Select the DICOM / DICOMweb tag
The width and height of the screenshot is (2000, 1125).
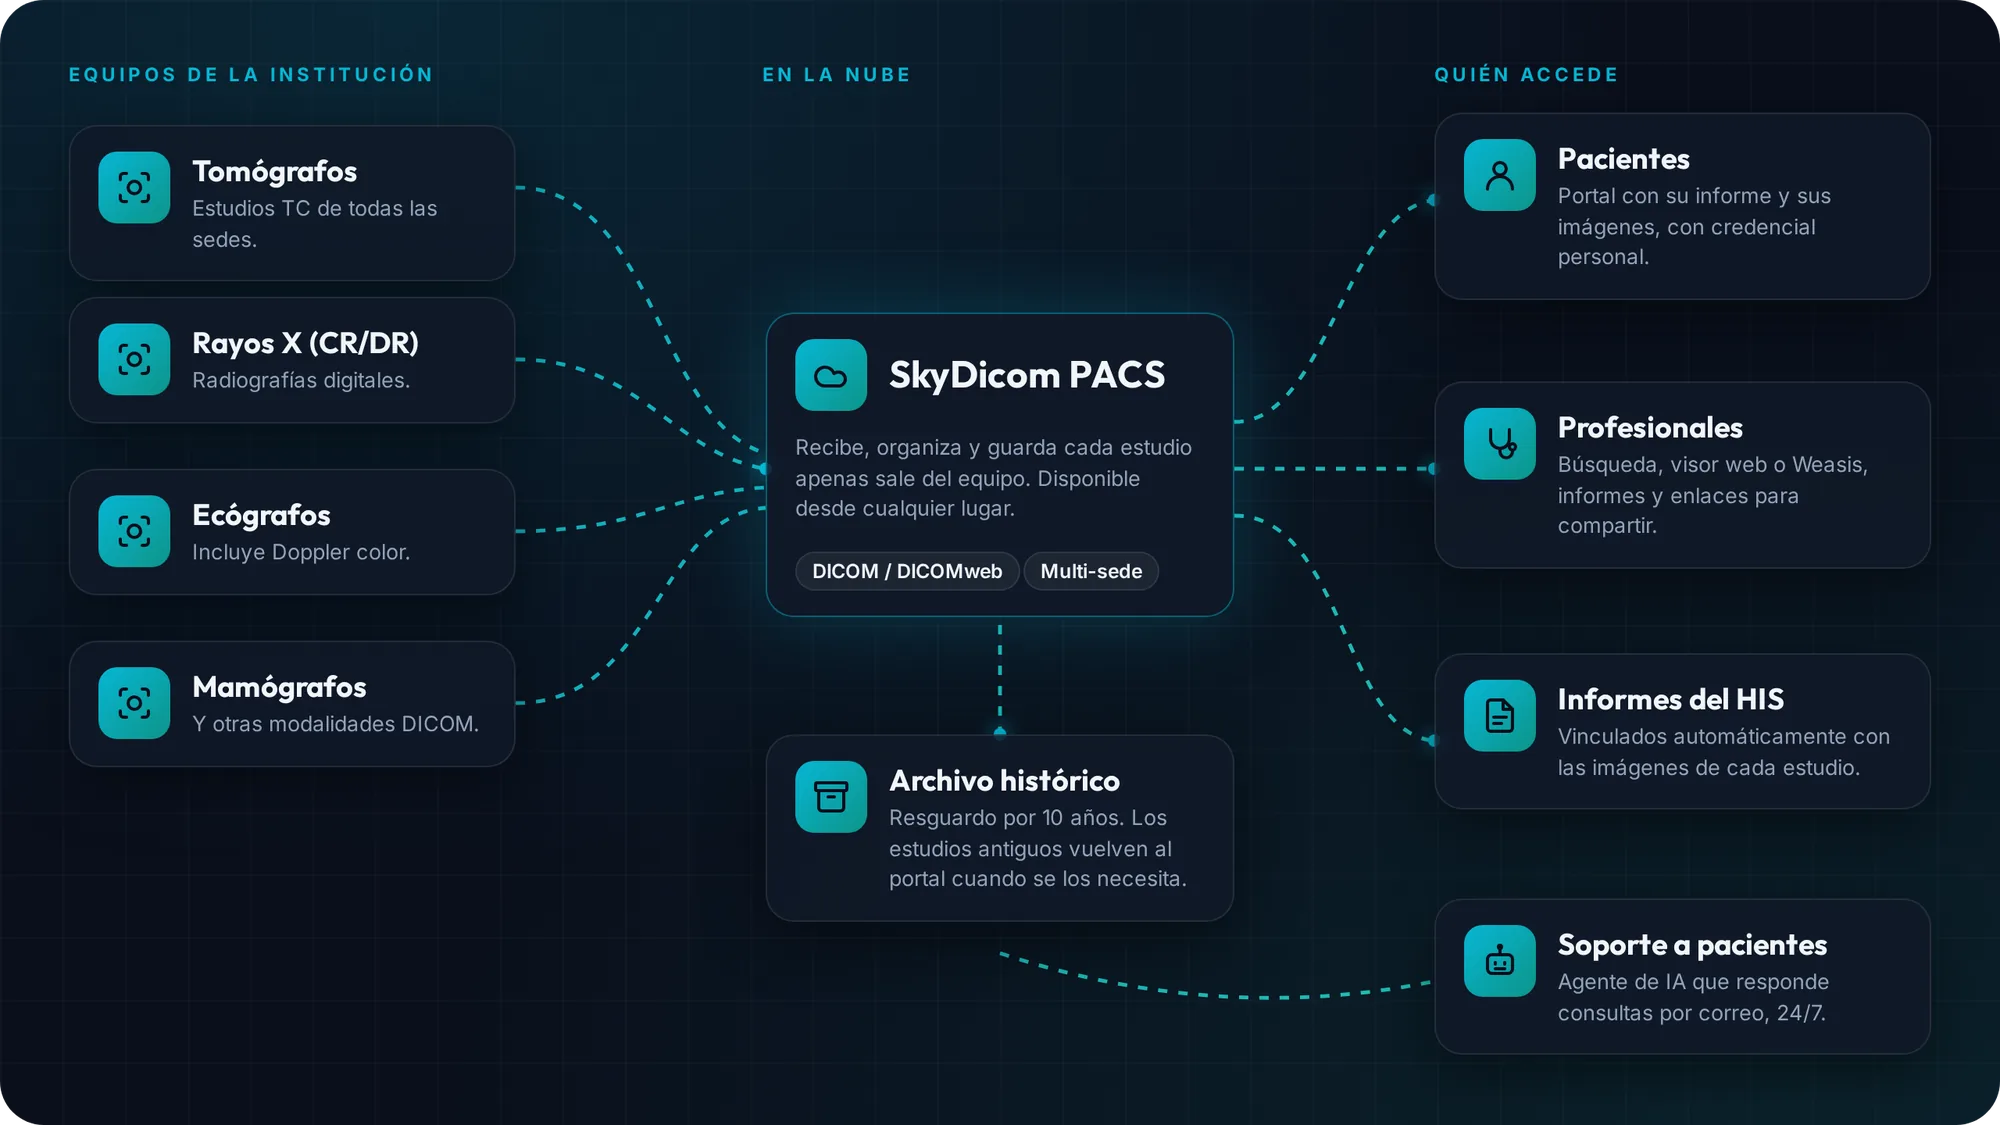coord(907,571)
